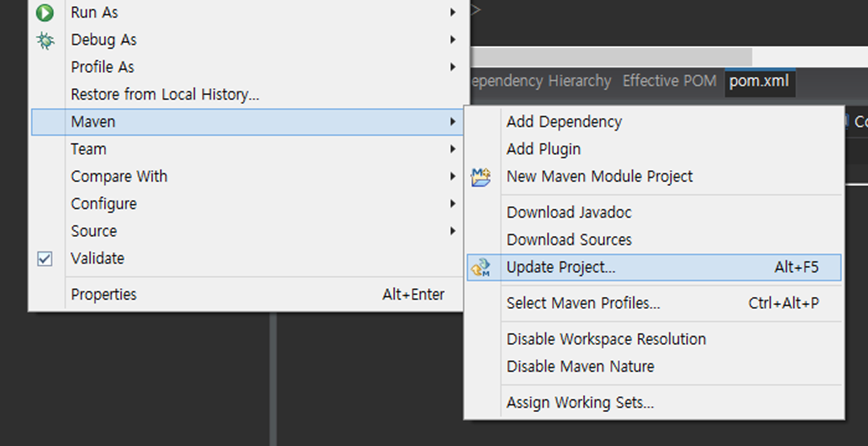Expand the Profile As submenu arrow
Viewport: 868px width, 446px height.
(453, 67)
